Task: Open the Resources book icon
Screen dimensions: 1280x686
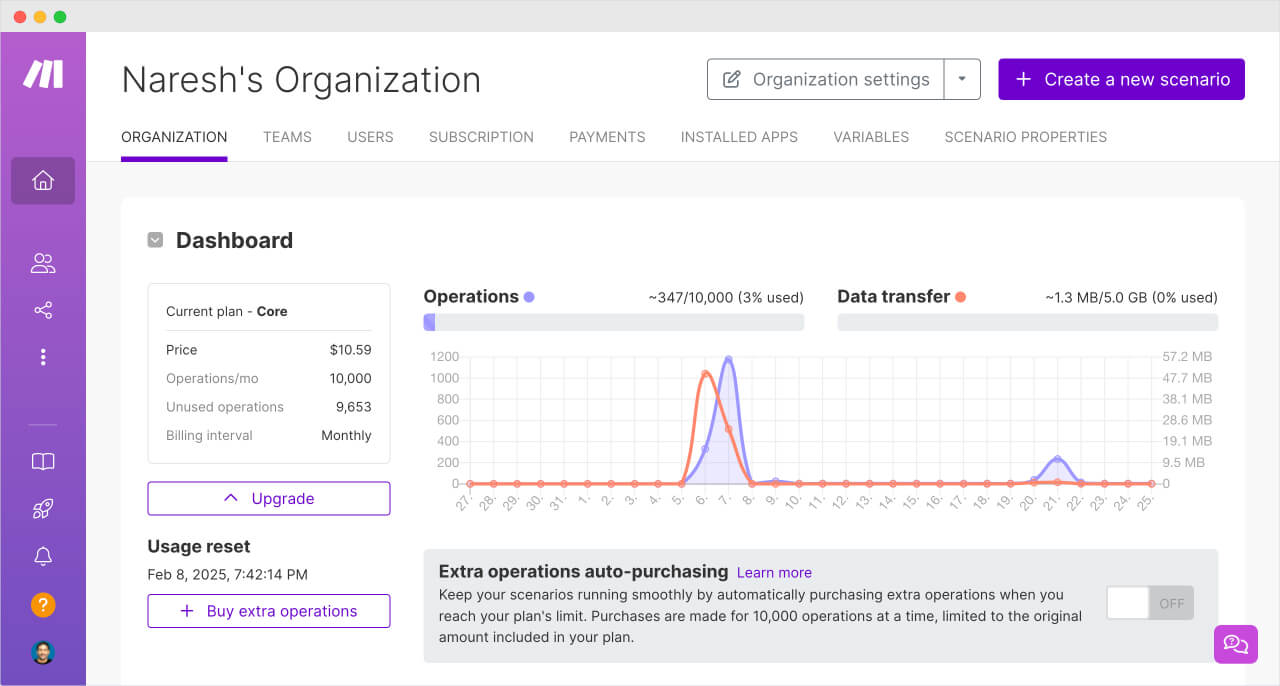Action: [x=42, y=461]
